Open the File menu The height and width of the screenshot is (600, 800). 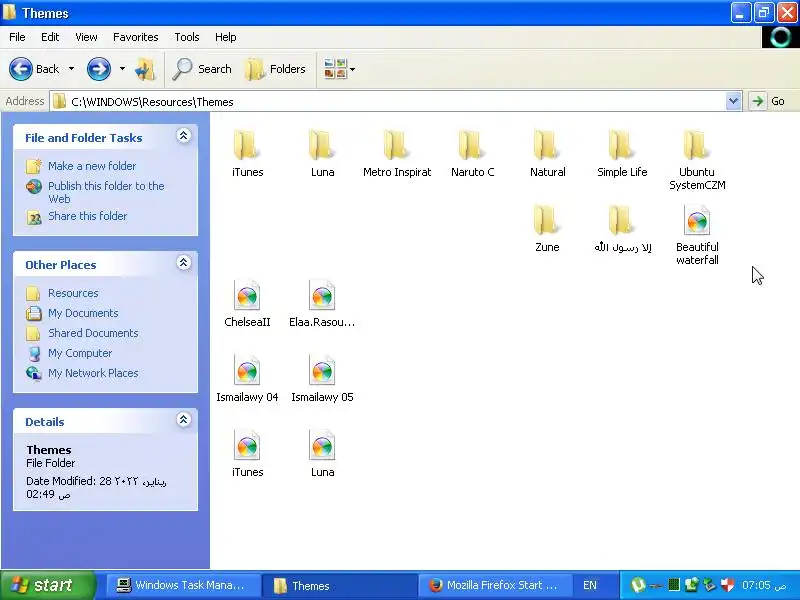[x=17, y=37]
